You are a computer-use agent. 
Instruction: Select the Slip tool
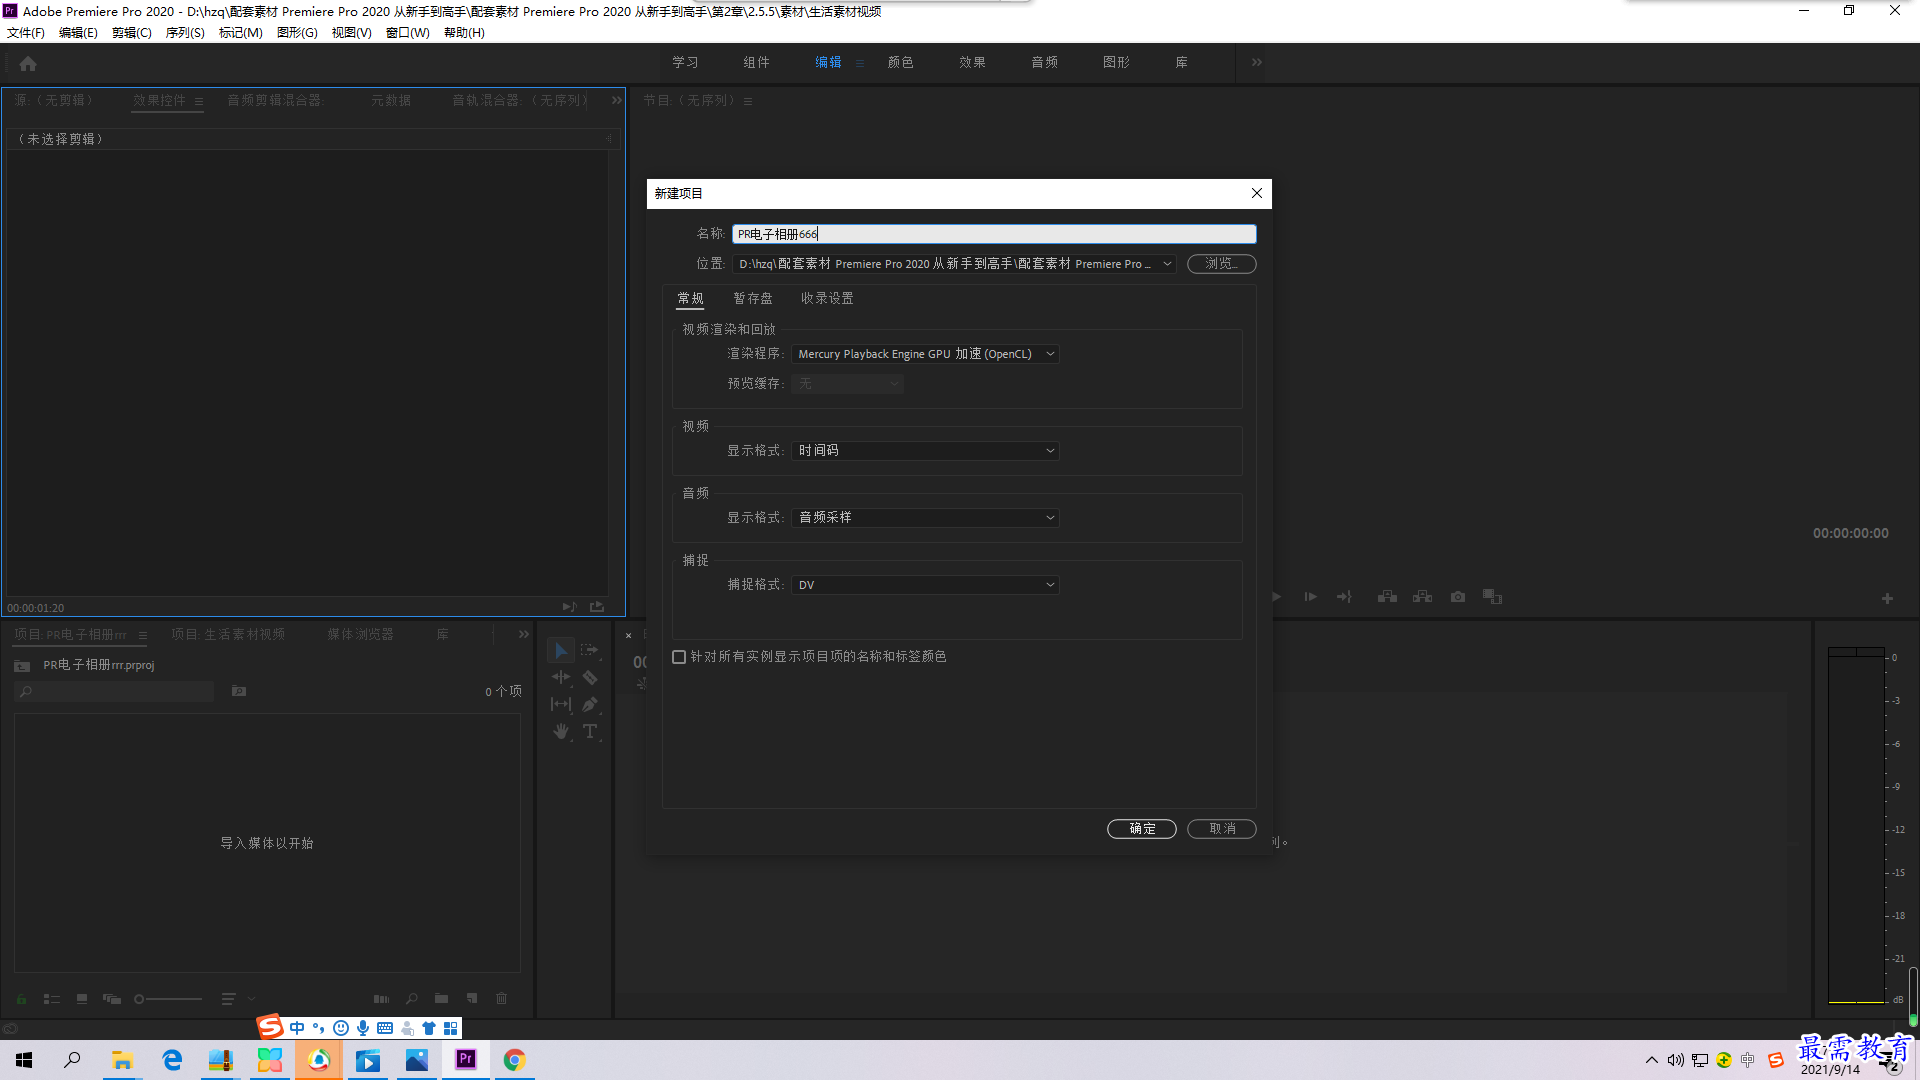point(561,704)
